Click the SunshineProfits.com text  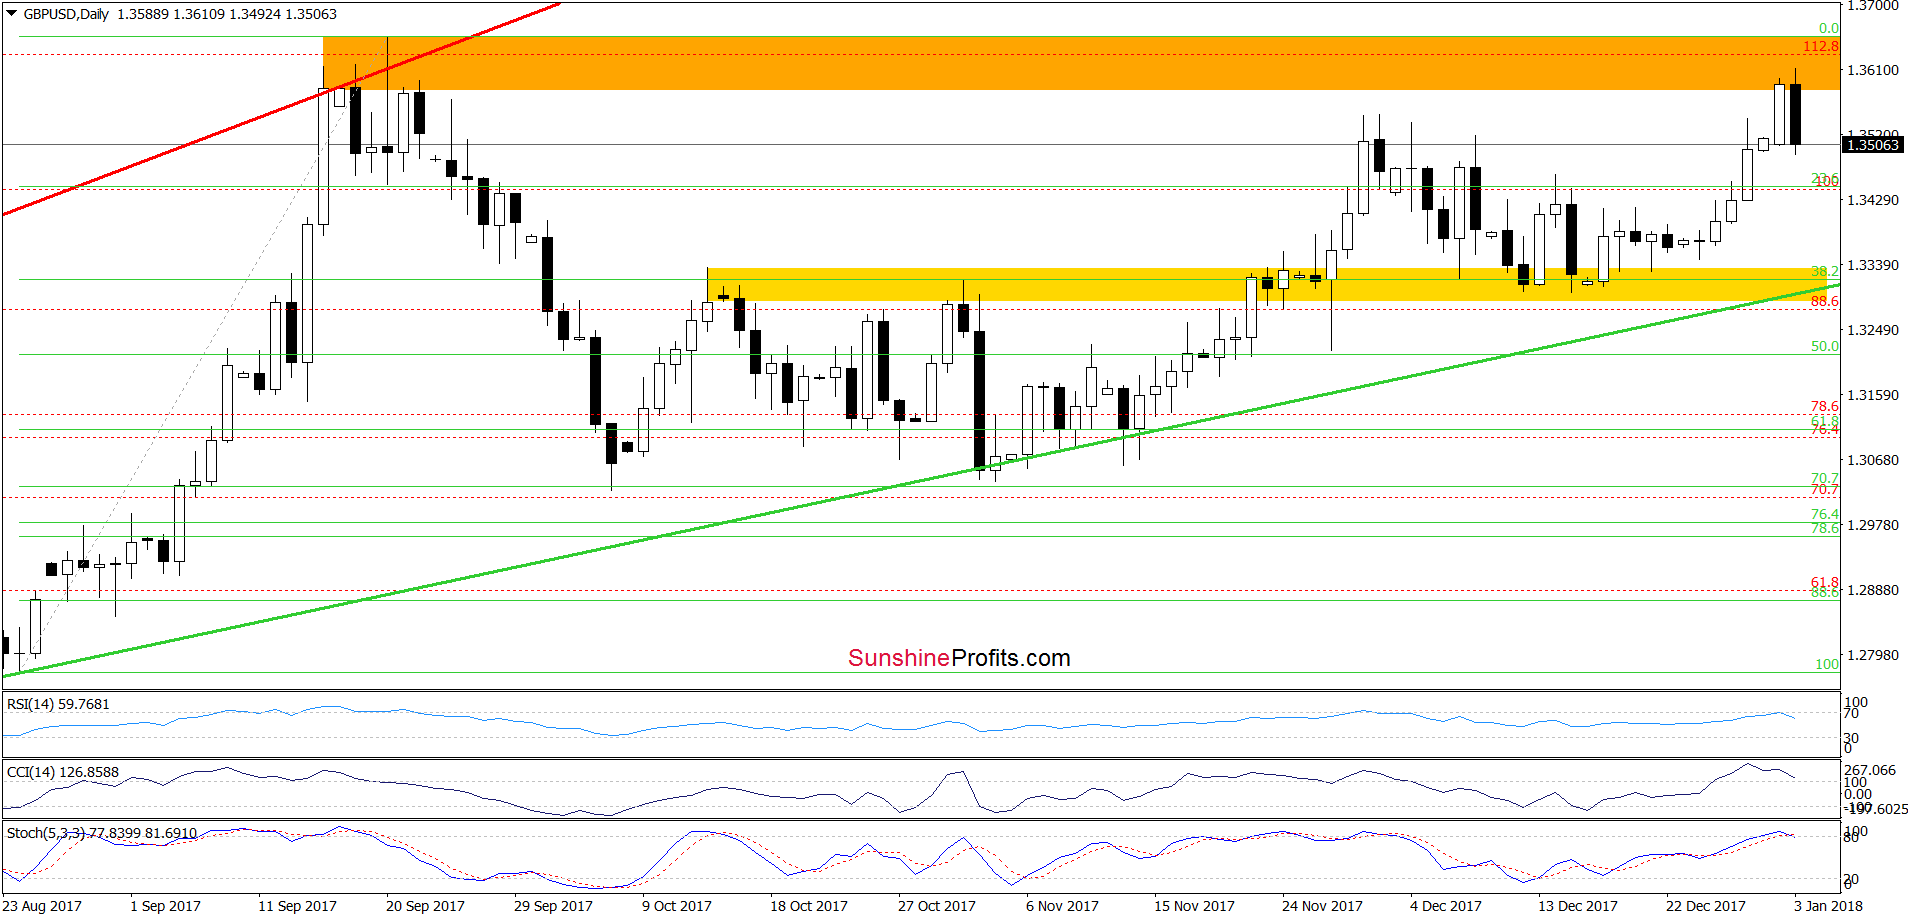click(x=959, y=658)
